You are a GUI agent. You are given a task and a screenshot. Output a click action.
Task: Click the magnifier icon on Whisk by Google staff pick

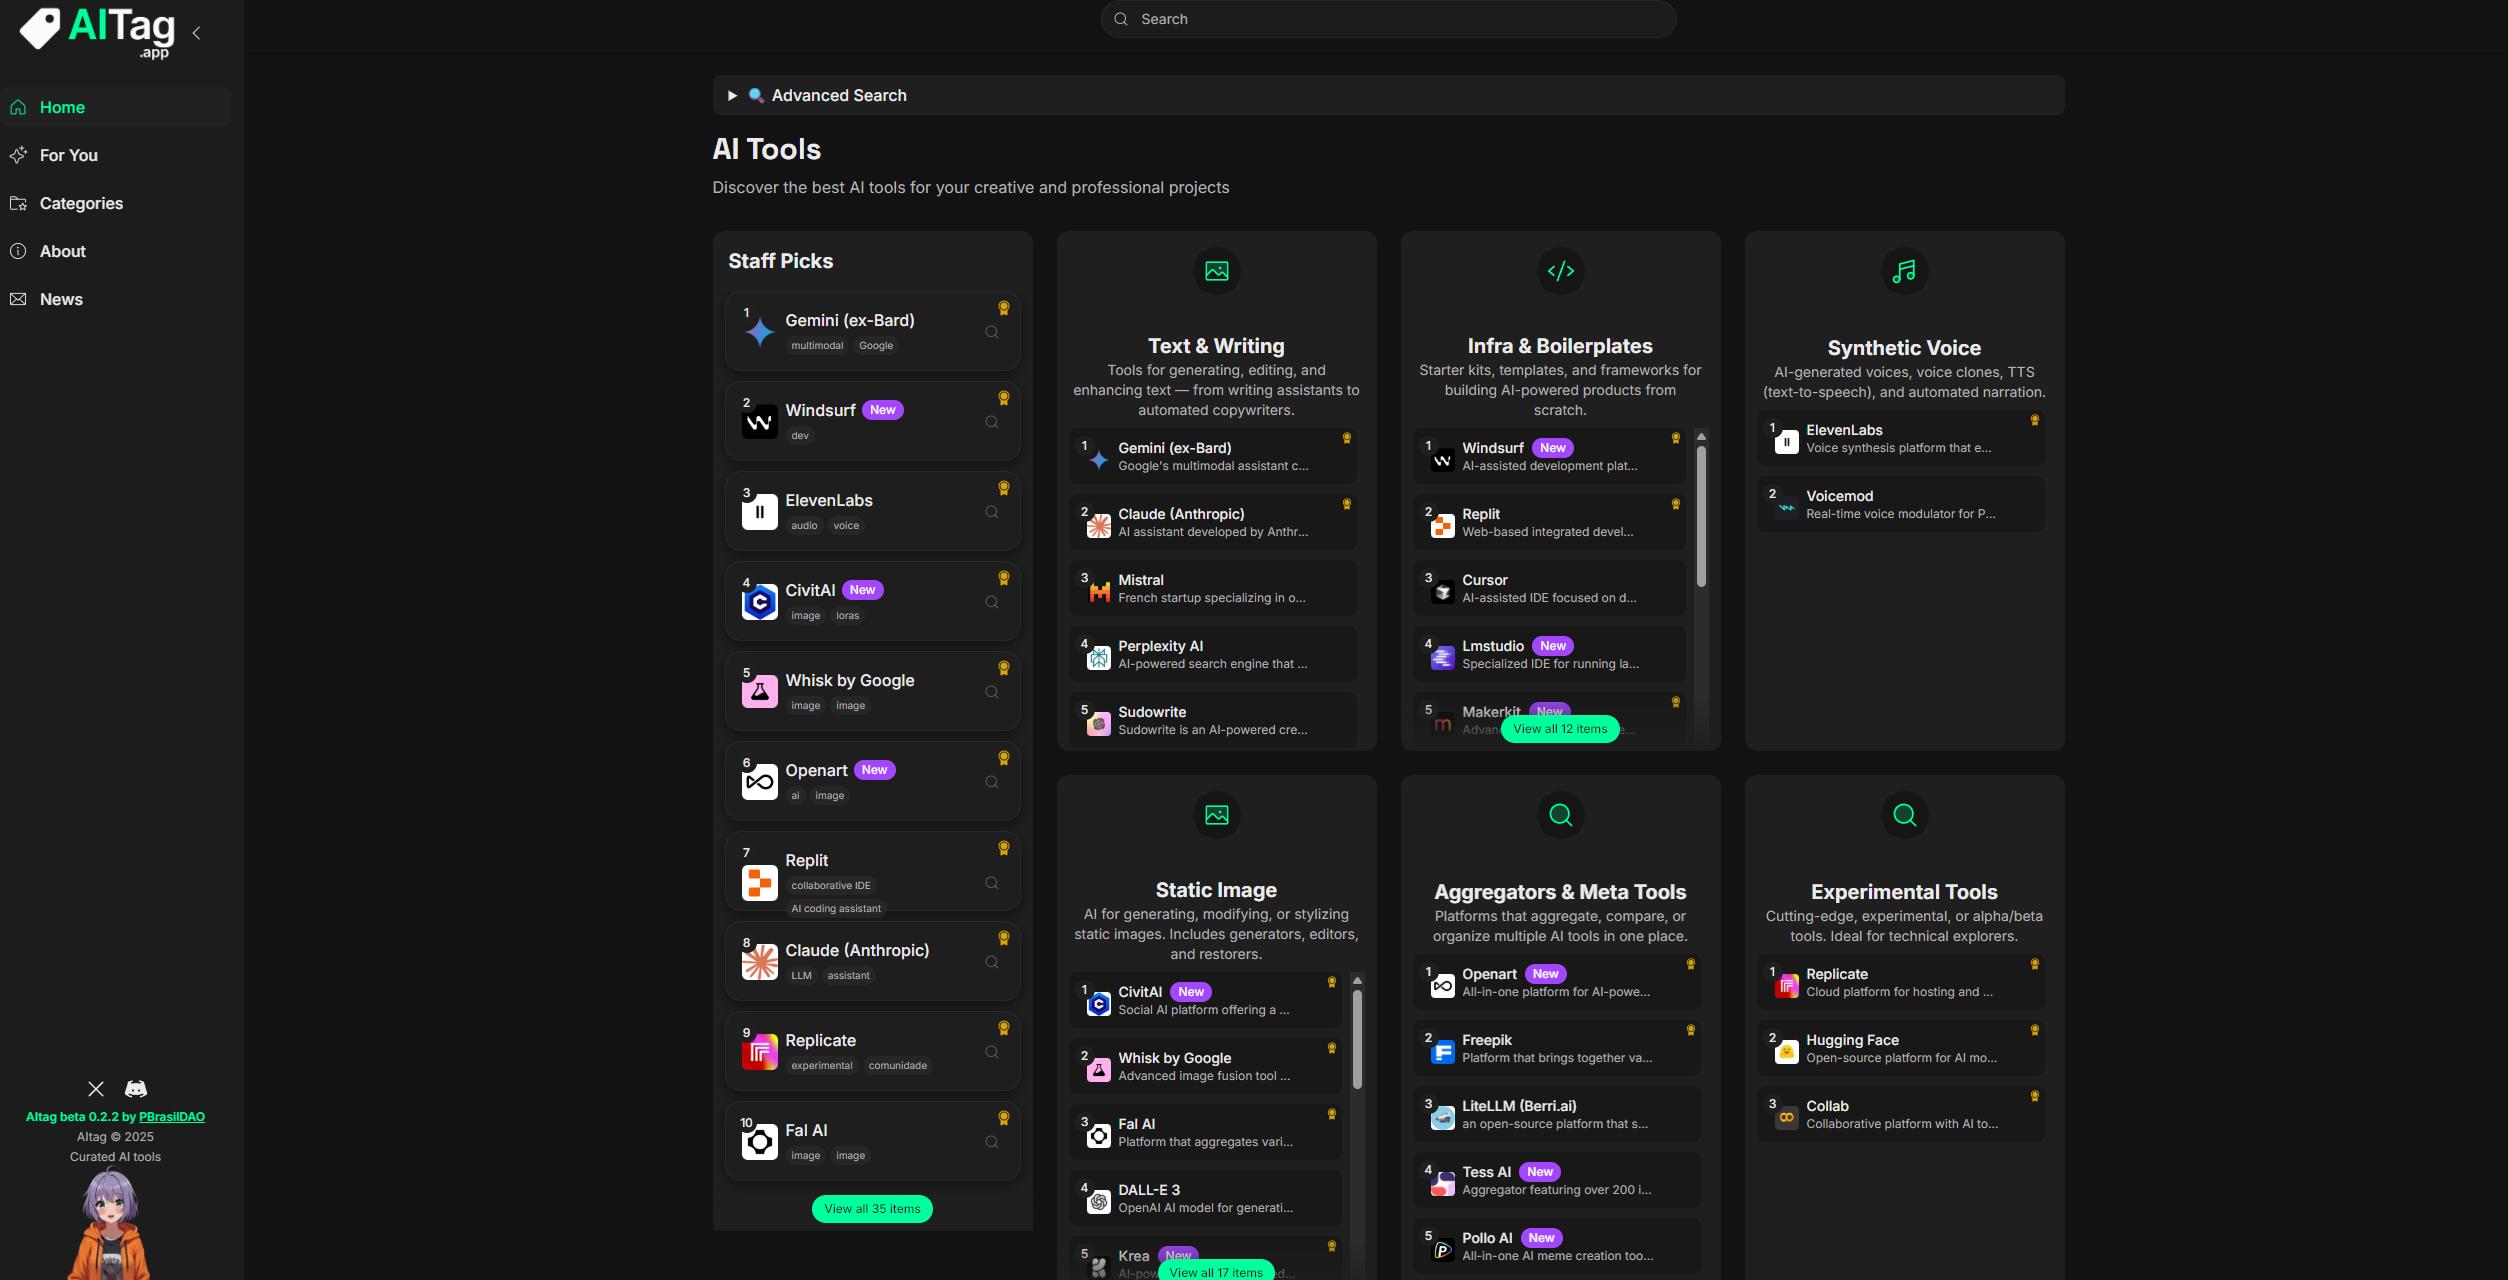click(x=992, y=693)
